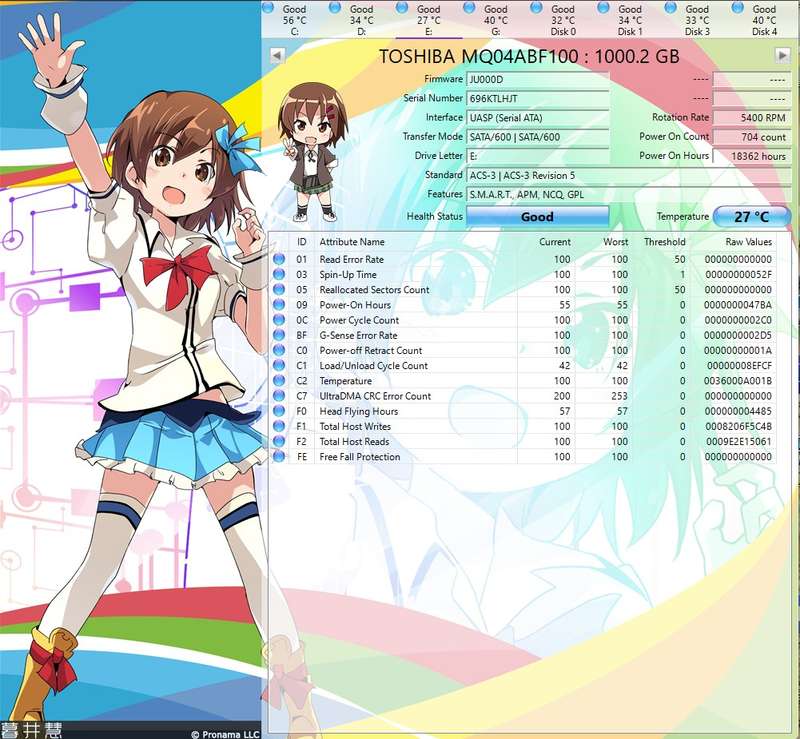The height and width of the screenshot is (739, 800).
Task: Select the Disk 0 tab
Action: [x=563, y=20]
